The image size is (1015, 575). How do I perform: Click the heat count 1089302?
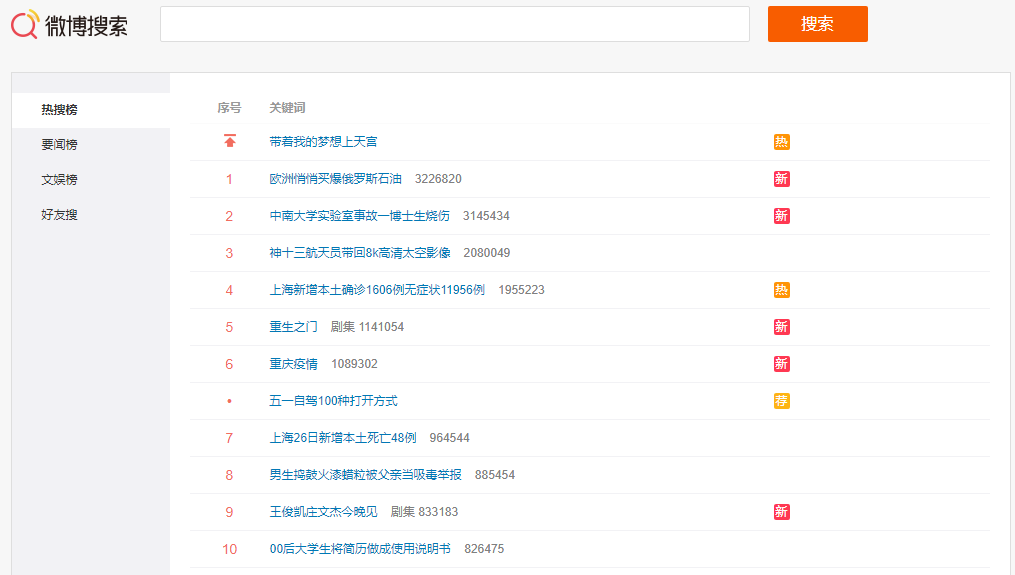click(x=354, y=364)
